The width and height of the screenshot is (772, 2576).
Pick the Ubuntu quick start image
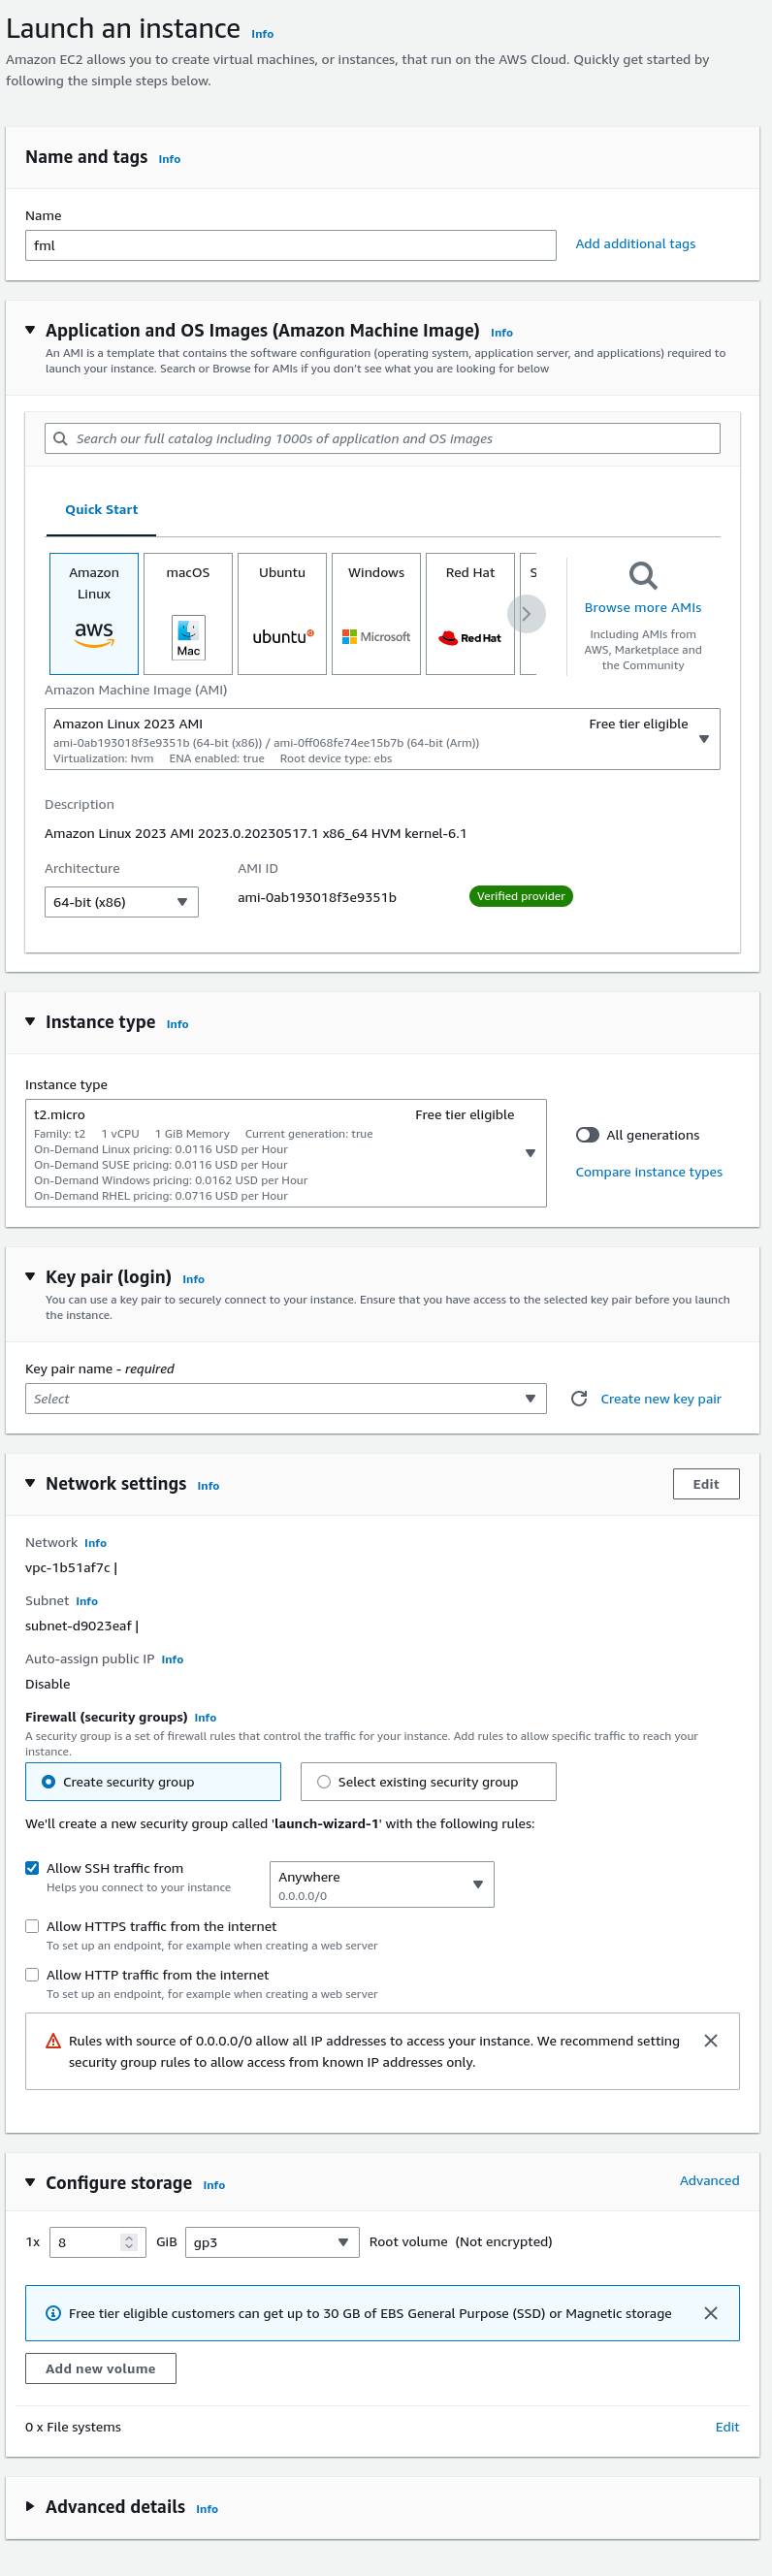(x=282, y=613)
